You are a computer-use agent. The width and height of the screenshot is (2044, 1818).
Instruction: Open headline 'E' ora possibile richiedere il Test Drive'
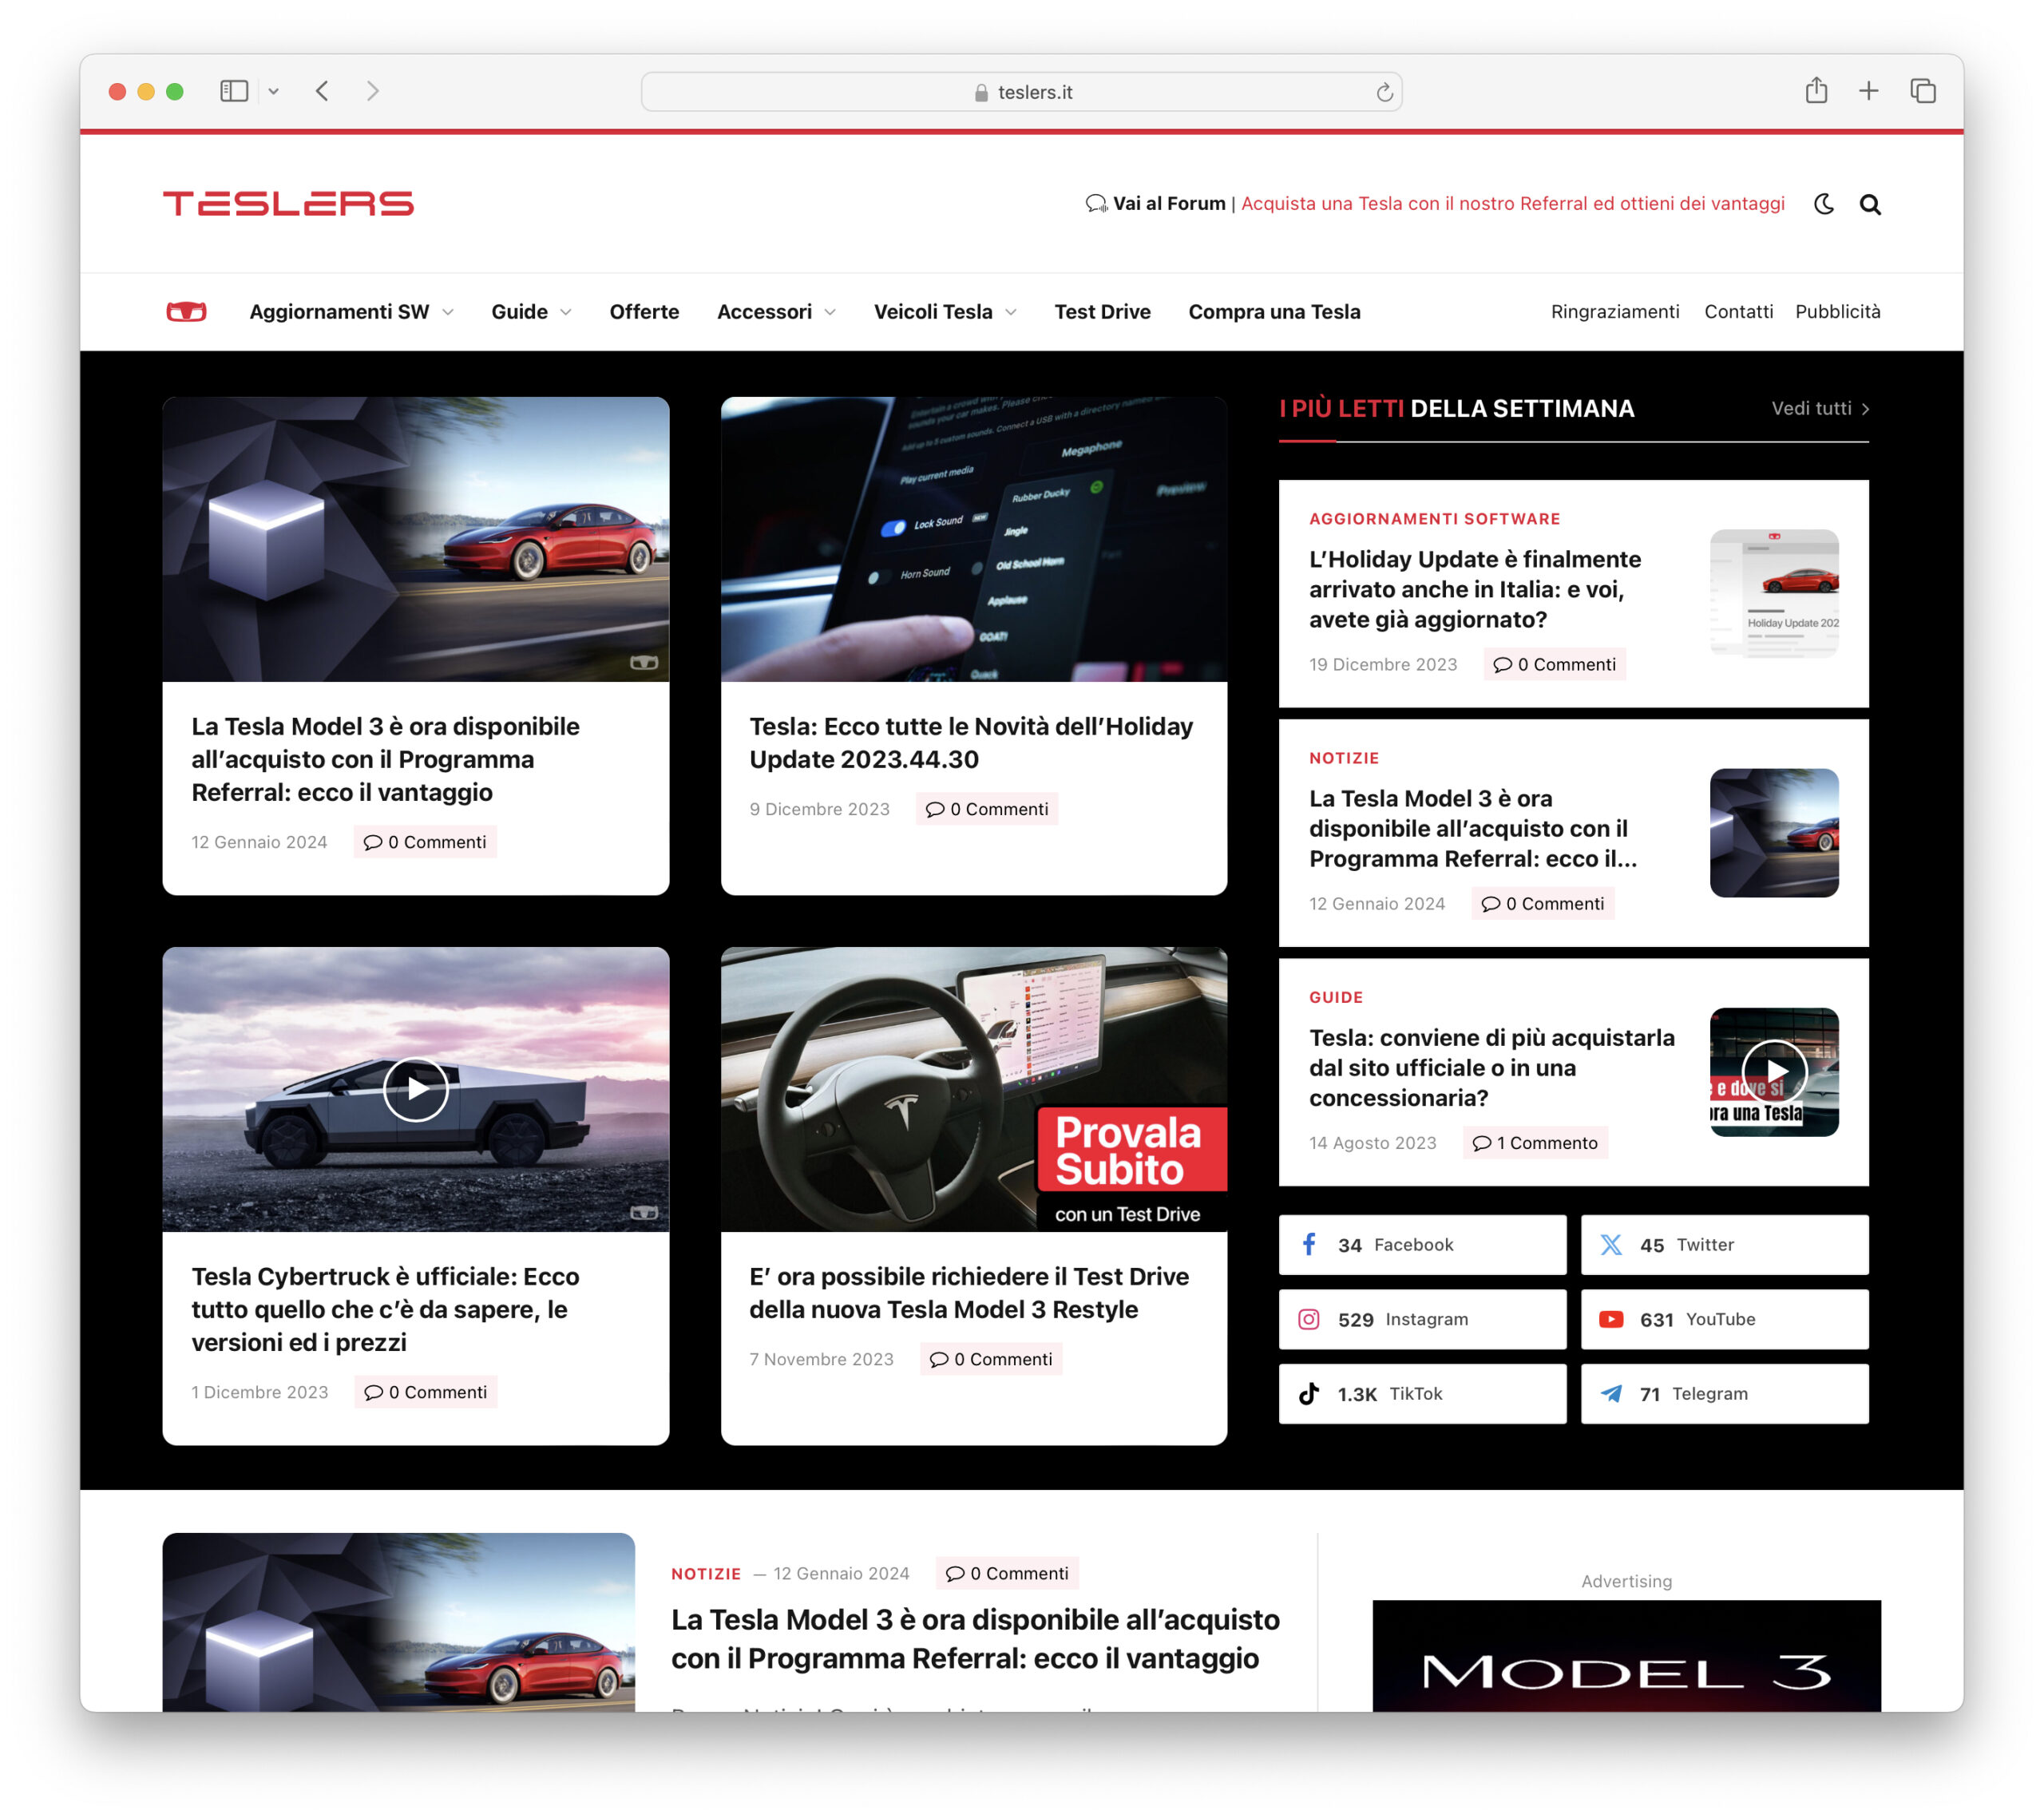tap(969, 1293)
